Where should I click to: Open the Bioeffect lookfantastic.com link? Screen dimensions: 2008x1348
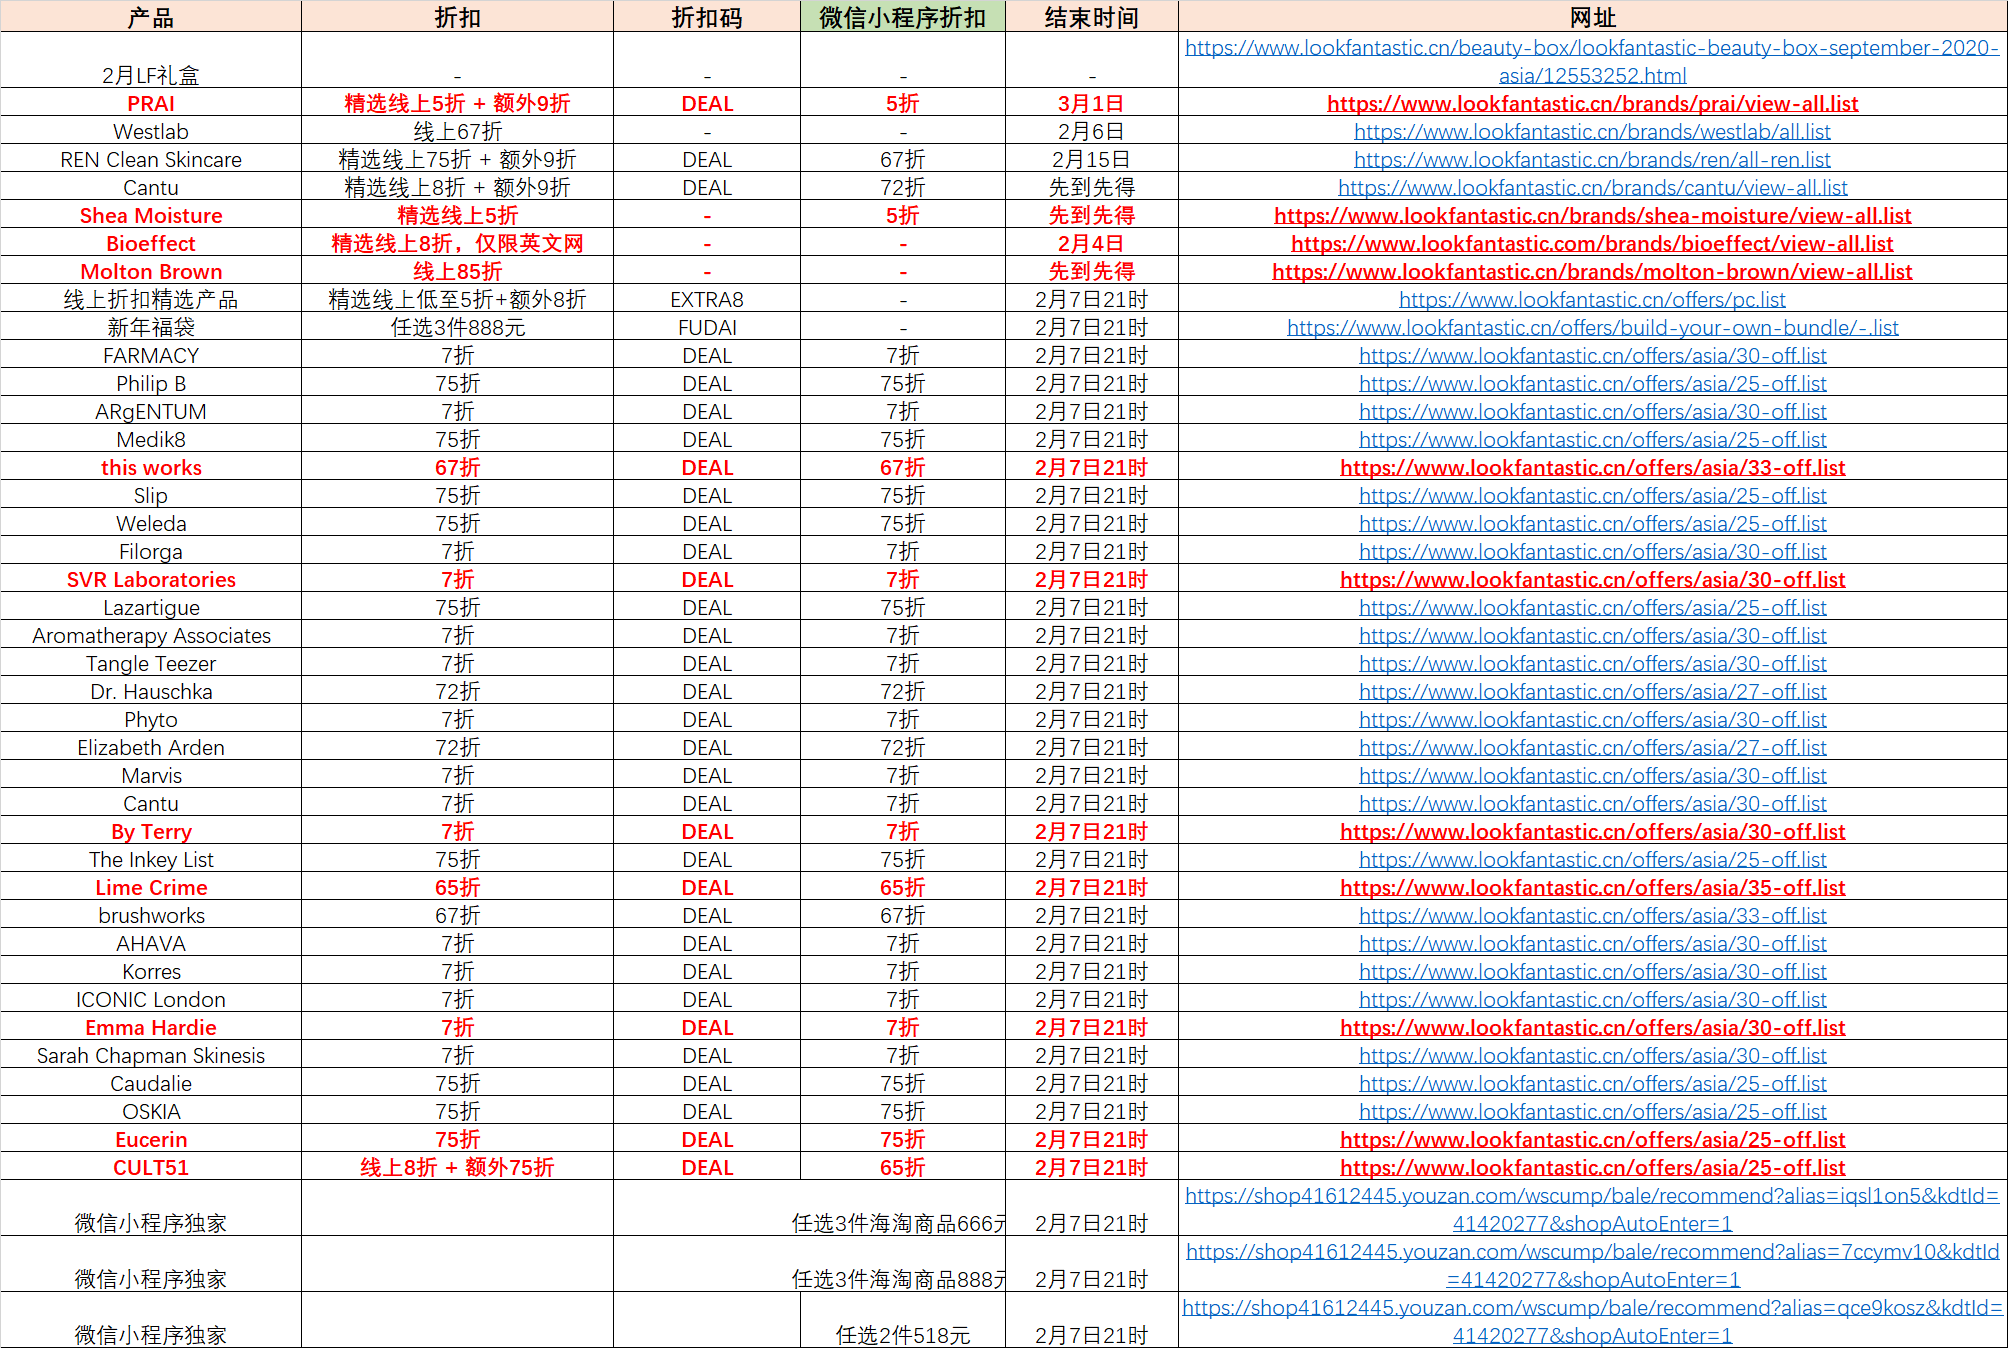(1592, 244)
